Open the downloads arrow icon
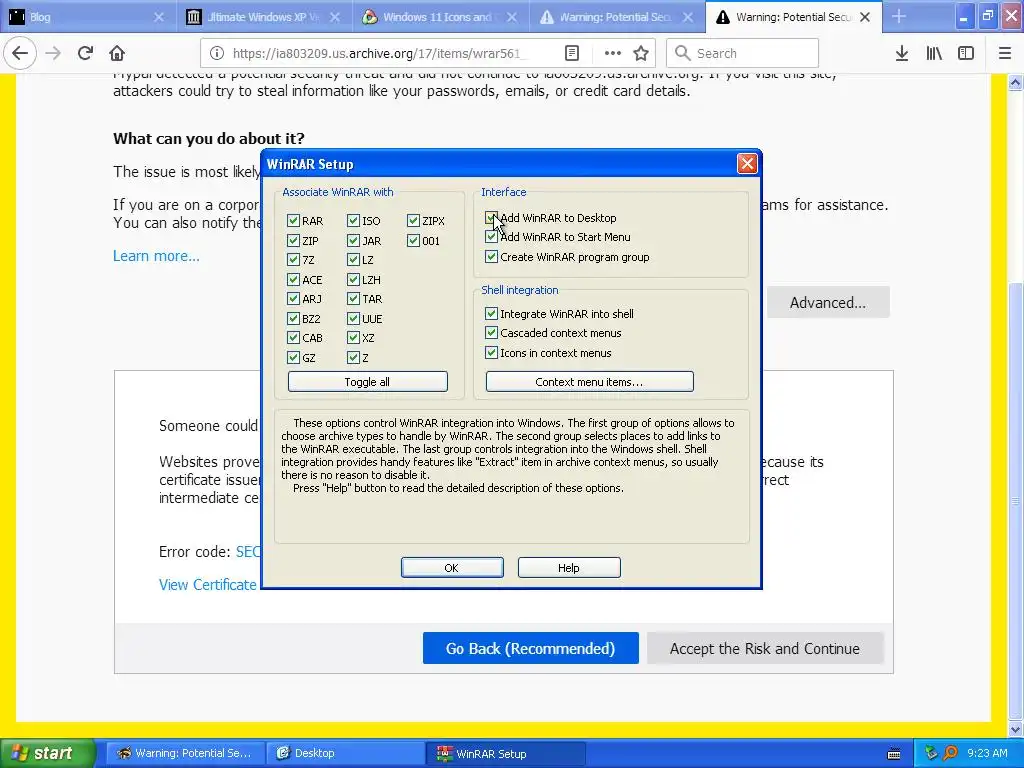 pos(902,53)
